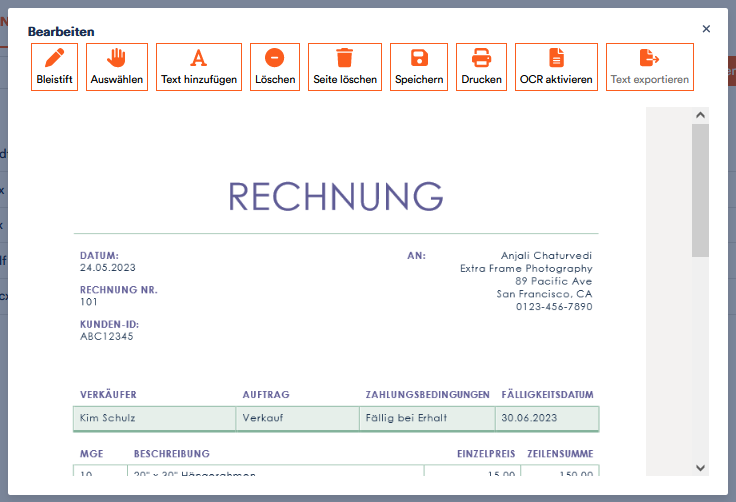Viewport: 736px width, 502px height.
Task: Click the DATUM: label
Action: [x=100, y=255]
